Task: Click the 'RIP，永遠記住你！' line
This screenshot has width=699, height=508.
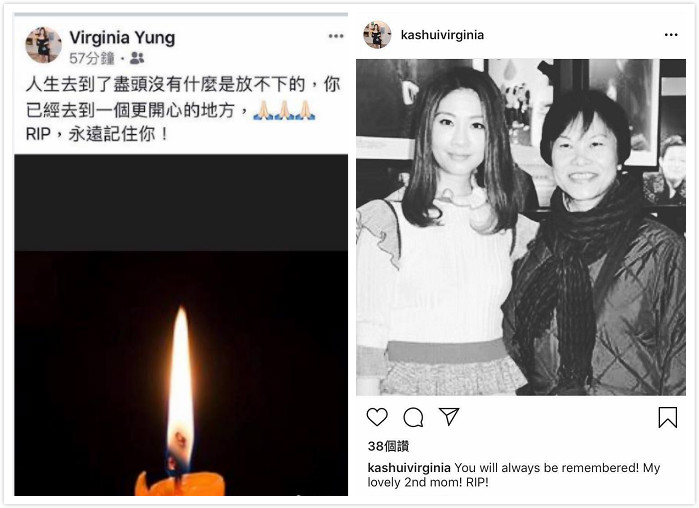Action: 97,134
